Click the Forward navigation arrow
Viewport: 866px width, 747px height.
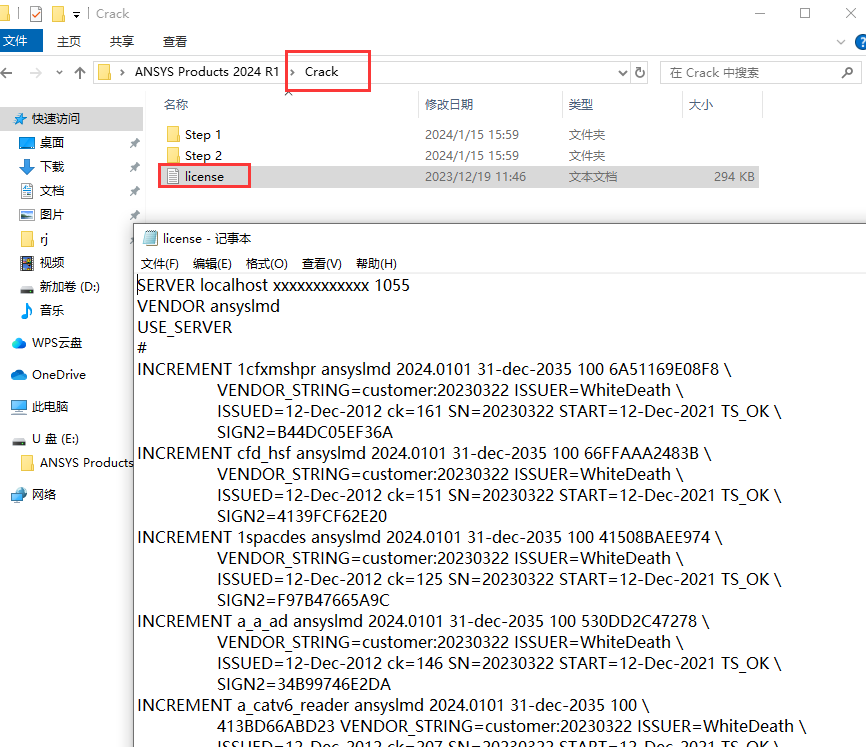(x=36, y=72)
